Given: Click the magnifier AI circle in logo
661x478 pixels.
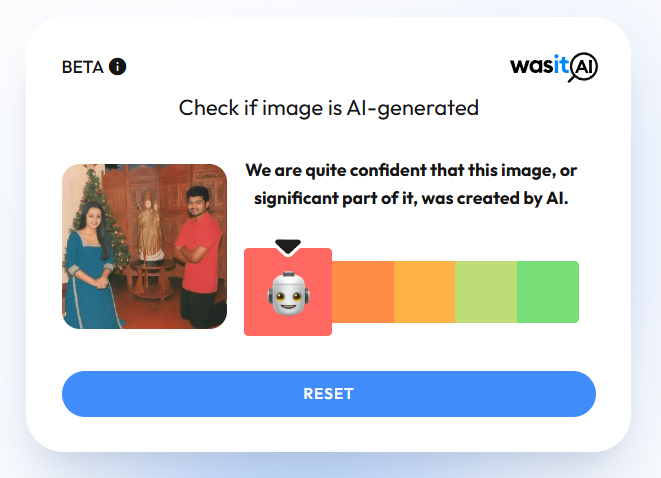Looking at the screenshot, I should (583, 67).
